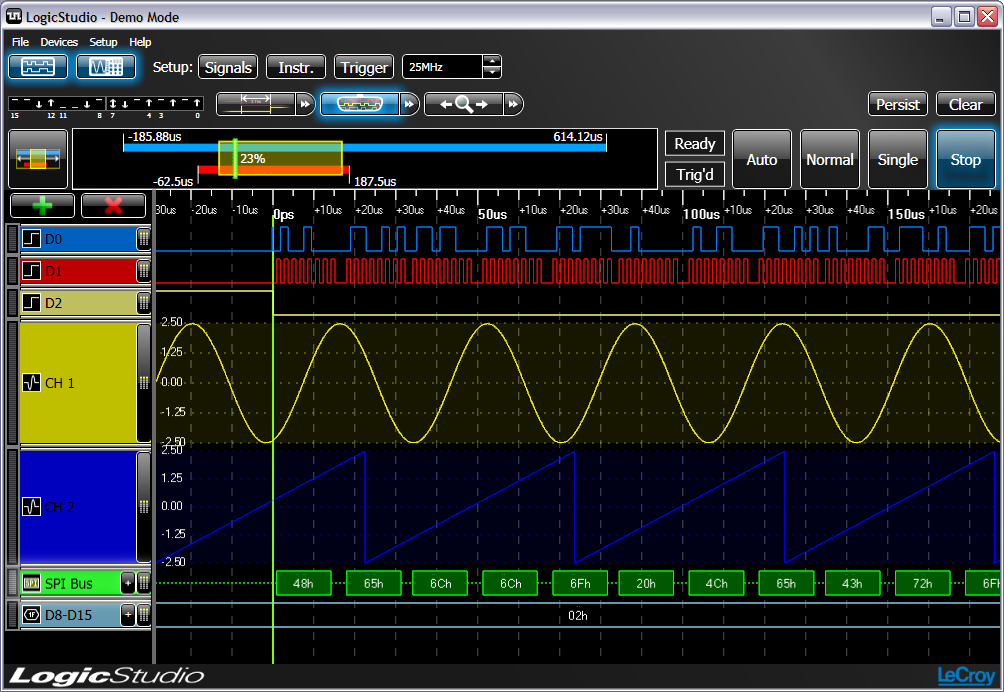The width and height of the screenshot is (1004, 692).
Task: Select the CH 2 blue signal label
Action: pyautogui.click(x=60, y=507)
